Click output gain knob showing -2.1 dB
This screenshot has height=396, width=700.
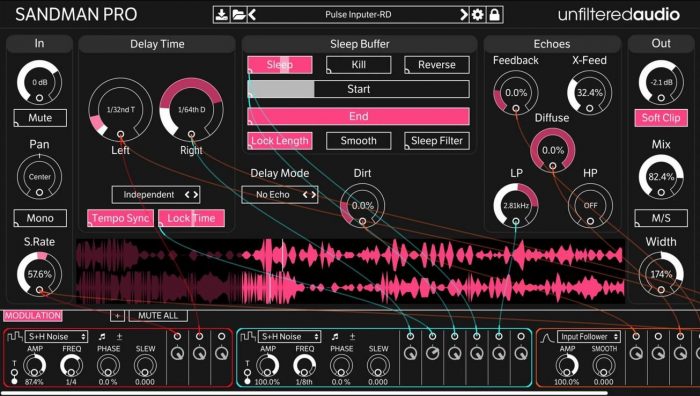[661, 83]
